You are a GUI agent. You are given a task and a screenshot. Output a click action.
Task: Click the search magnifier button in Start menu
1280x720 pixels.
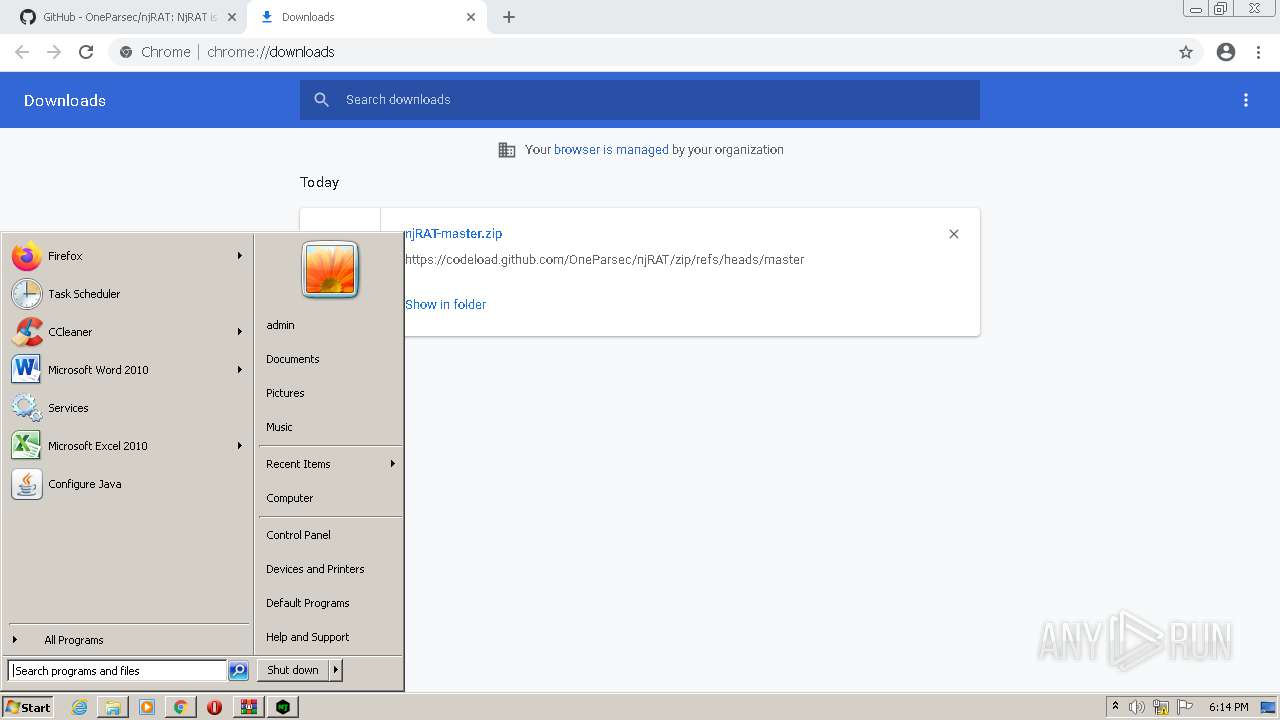pos(238,671)
